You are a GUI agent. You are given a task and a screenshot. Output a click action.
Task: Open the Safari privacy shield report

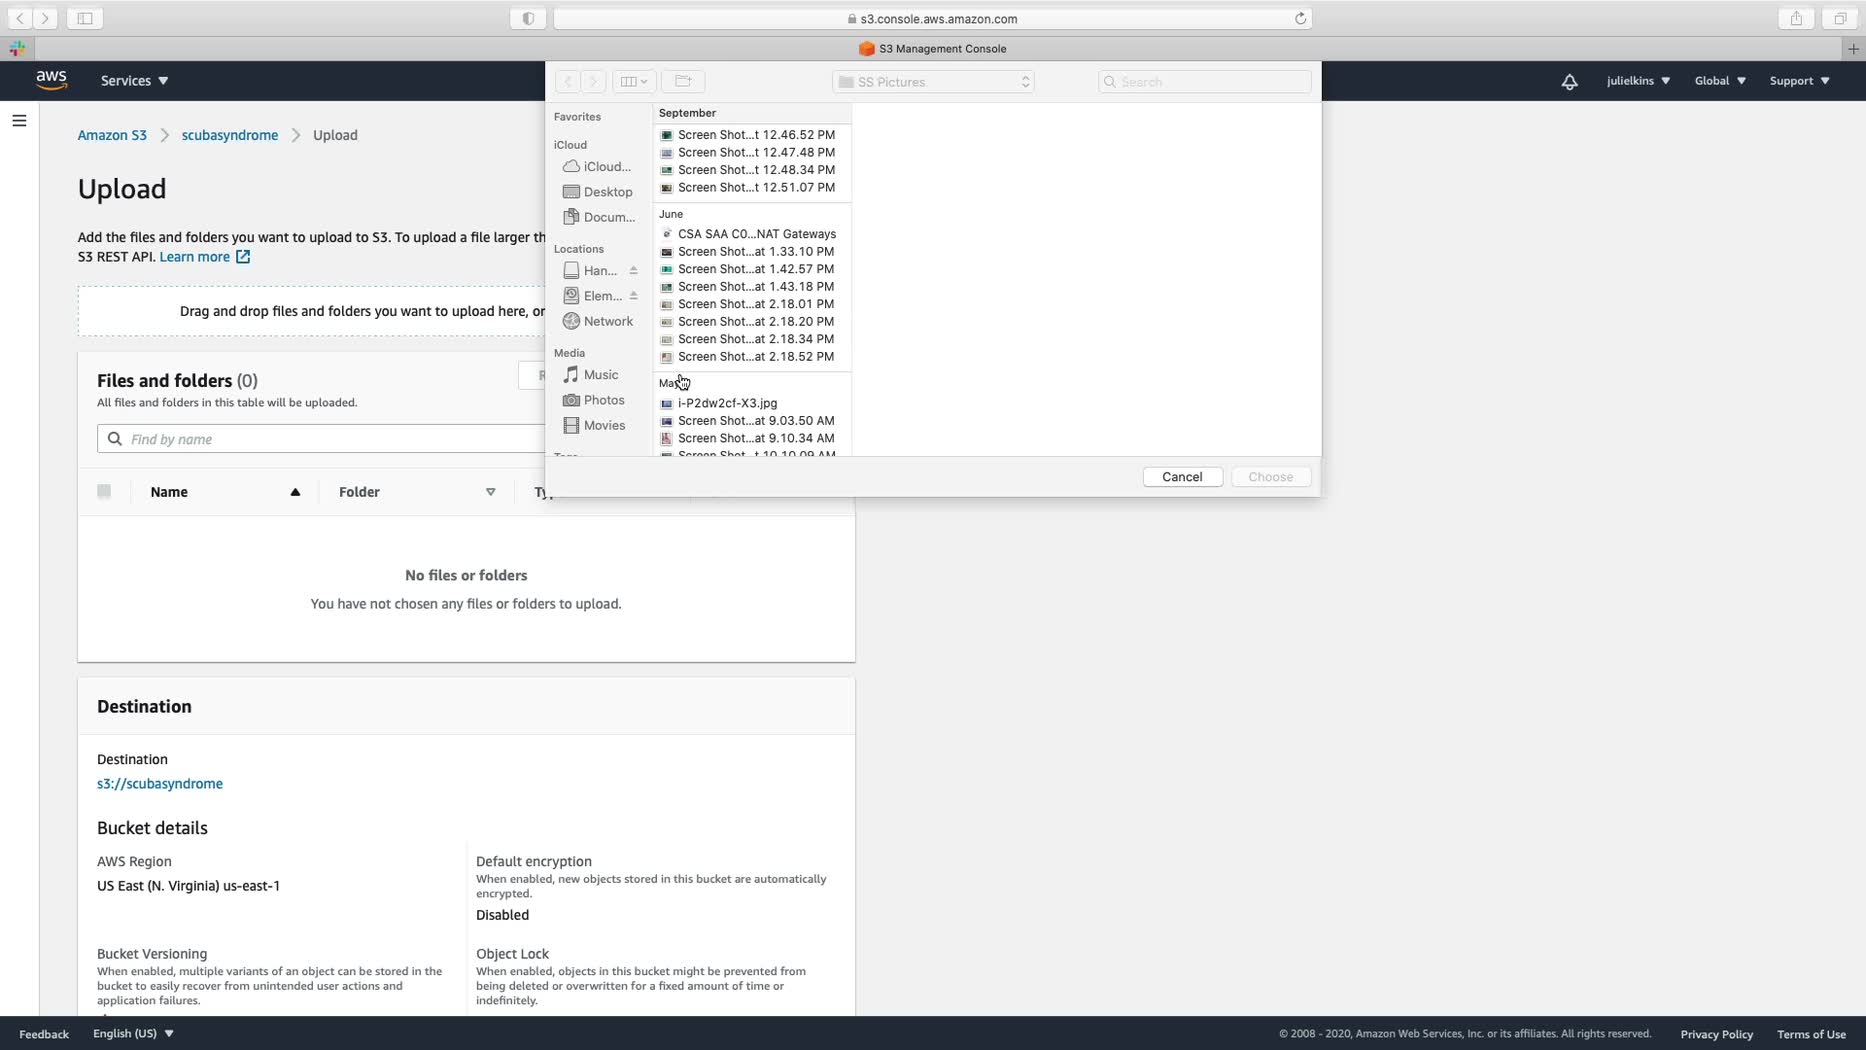coord(528,18)
